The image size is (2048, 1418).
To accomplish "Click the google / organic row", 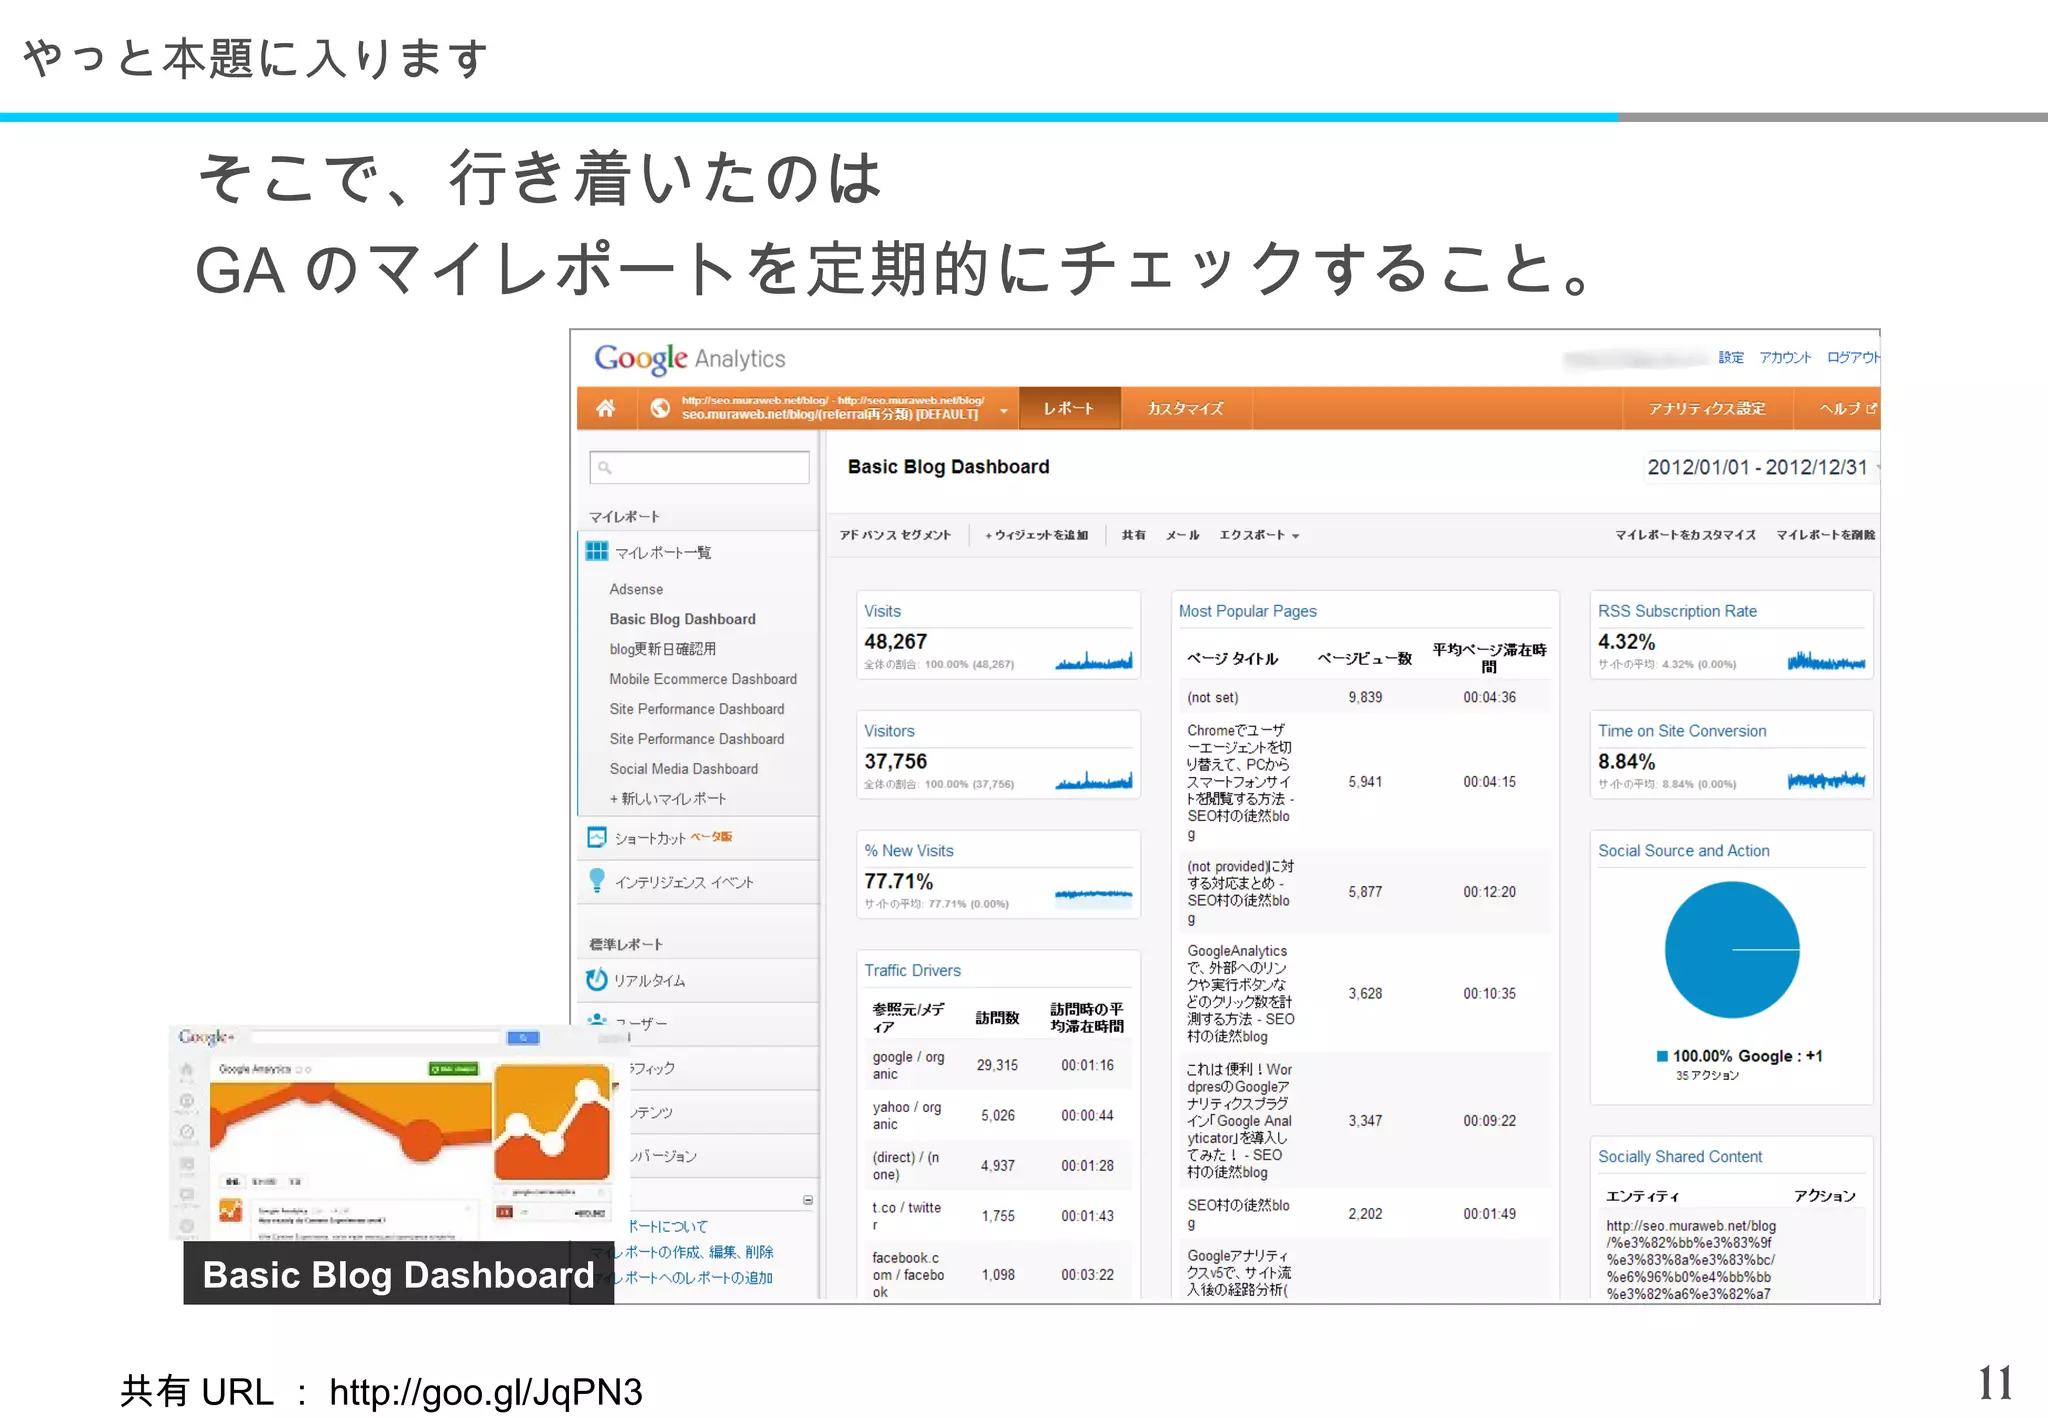I will point(997,1066).
